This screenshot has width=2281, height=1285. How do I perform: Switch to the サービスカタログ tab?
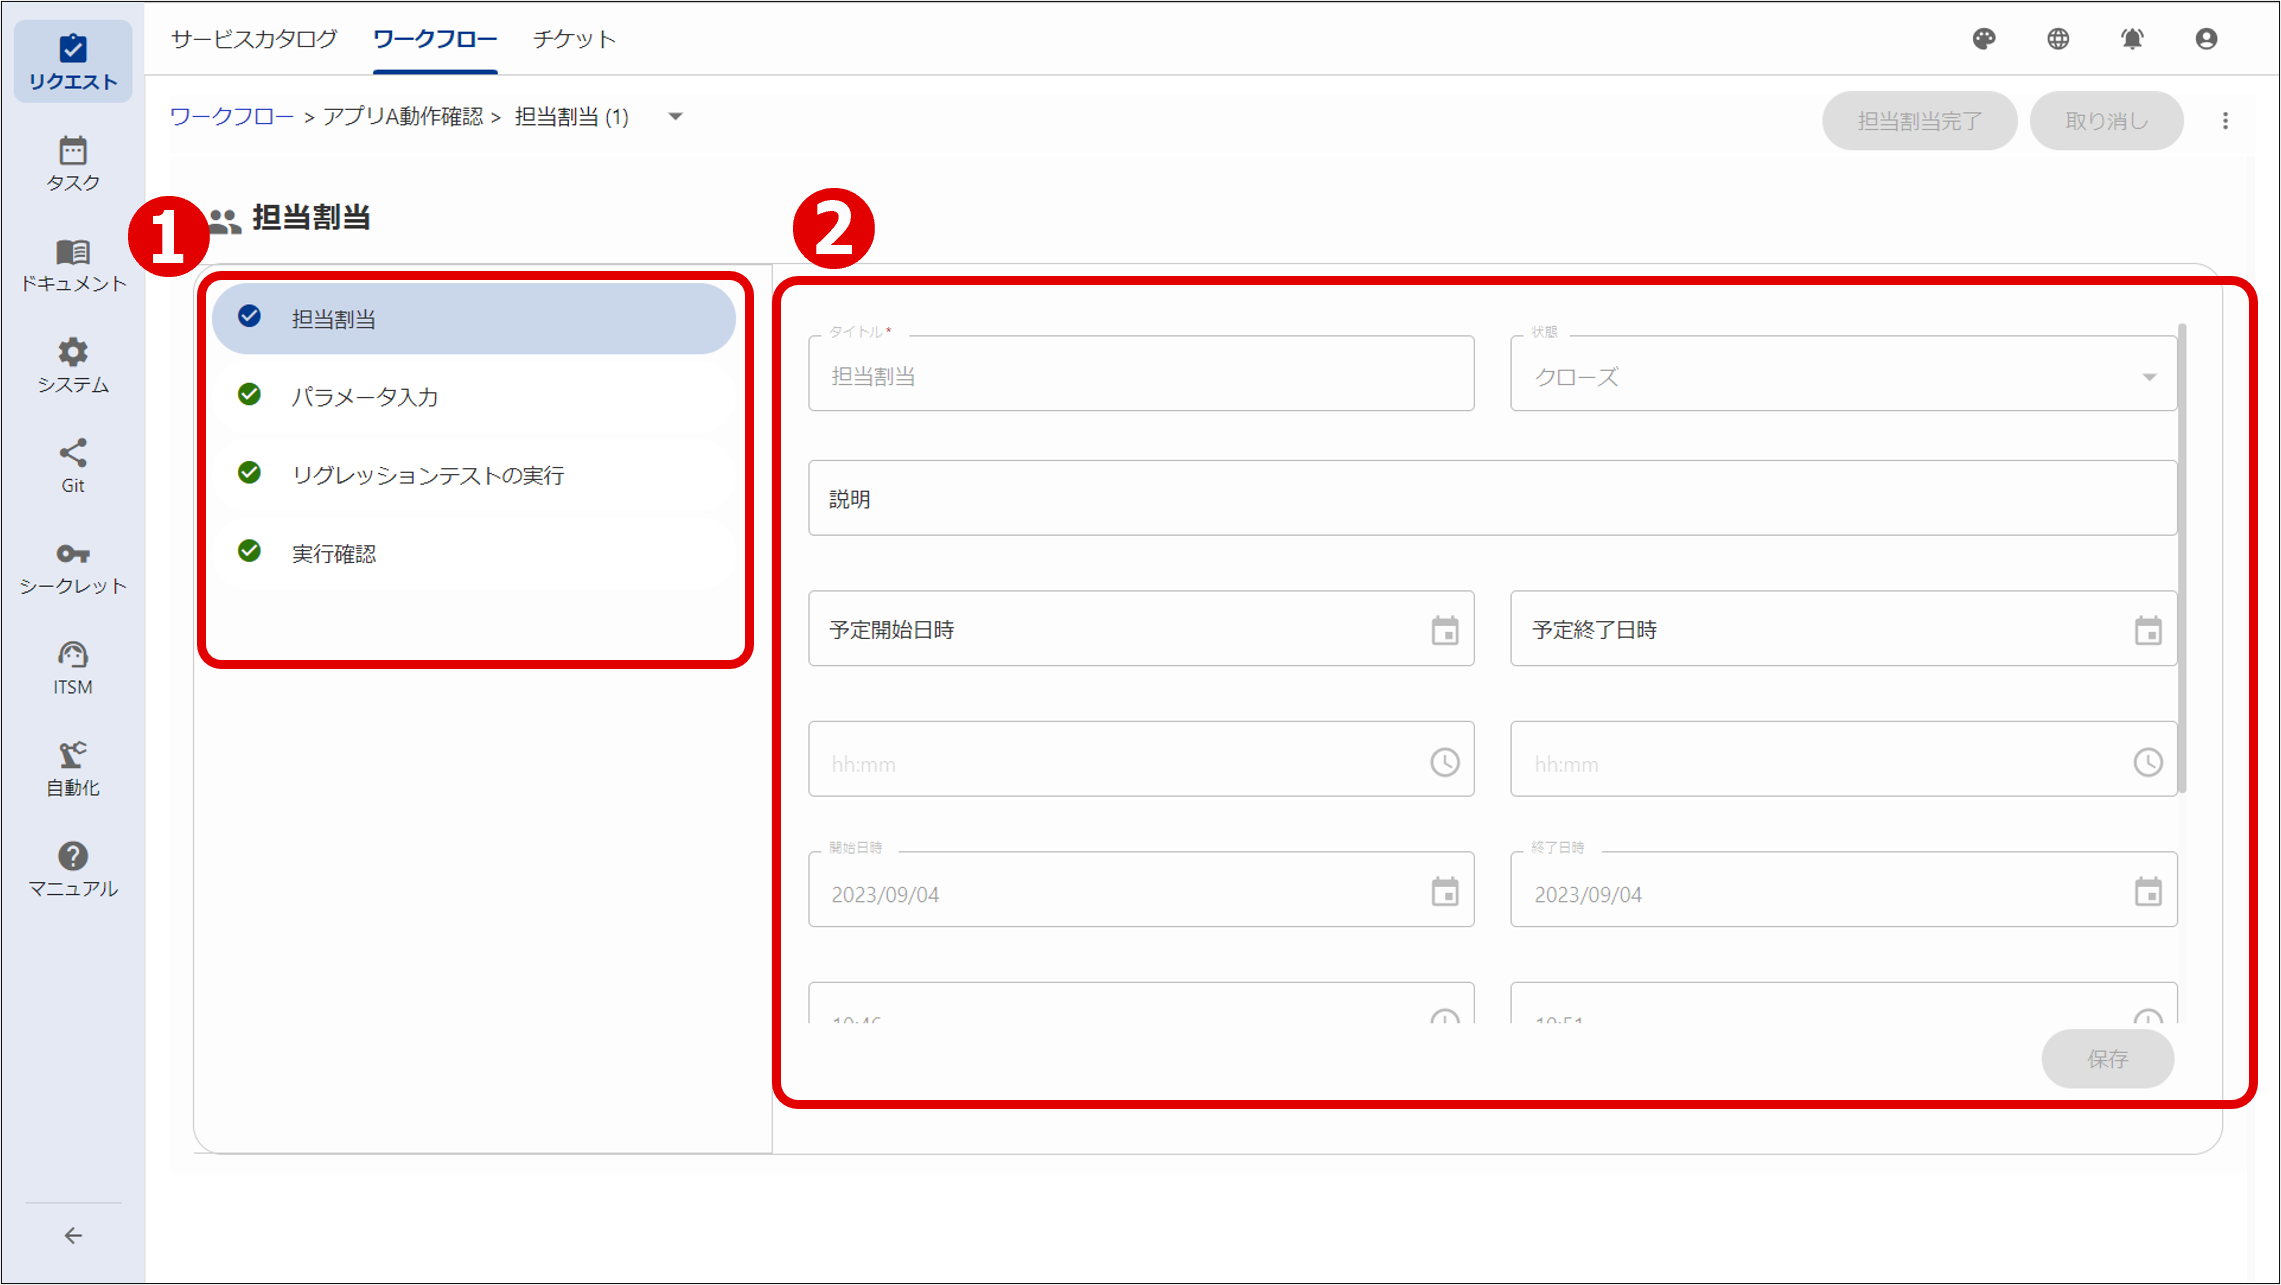(254, 39)
